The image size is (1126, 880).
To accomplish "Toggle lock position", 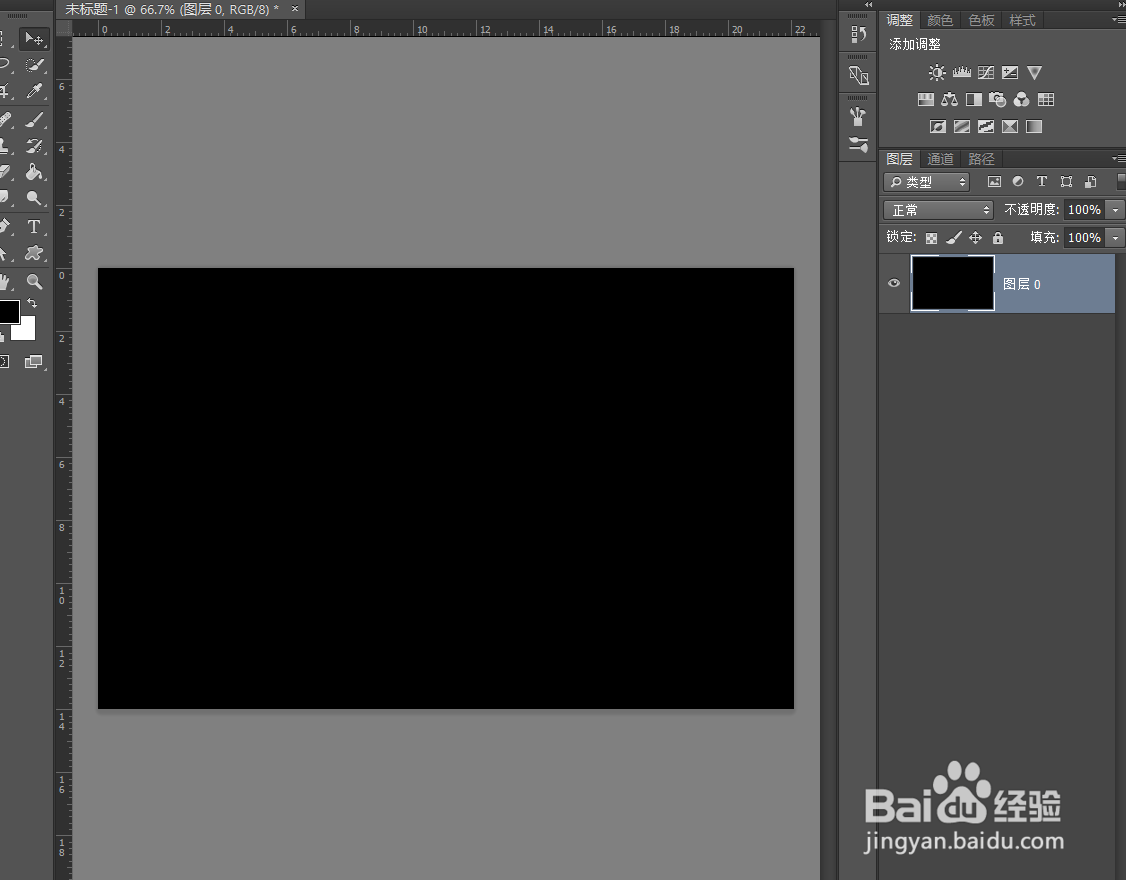I will pyautogui.click(x=975, y=238).
